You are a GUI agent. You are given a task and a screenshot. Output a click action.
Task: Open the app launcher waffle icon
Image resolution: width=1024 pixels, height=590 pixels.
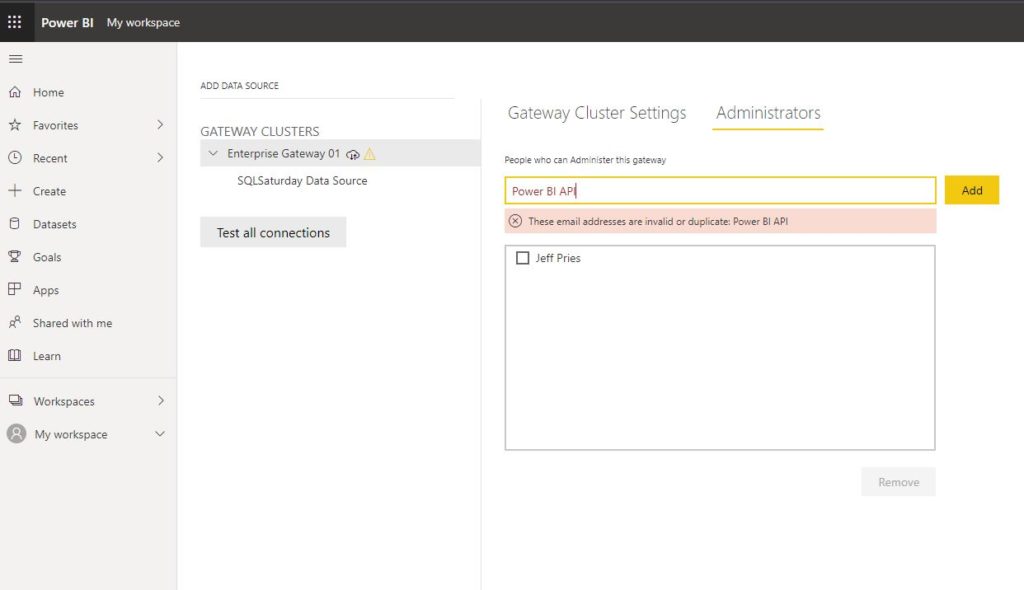pos(15,22)
